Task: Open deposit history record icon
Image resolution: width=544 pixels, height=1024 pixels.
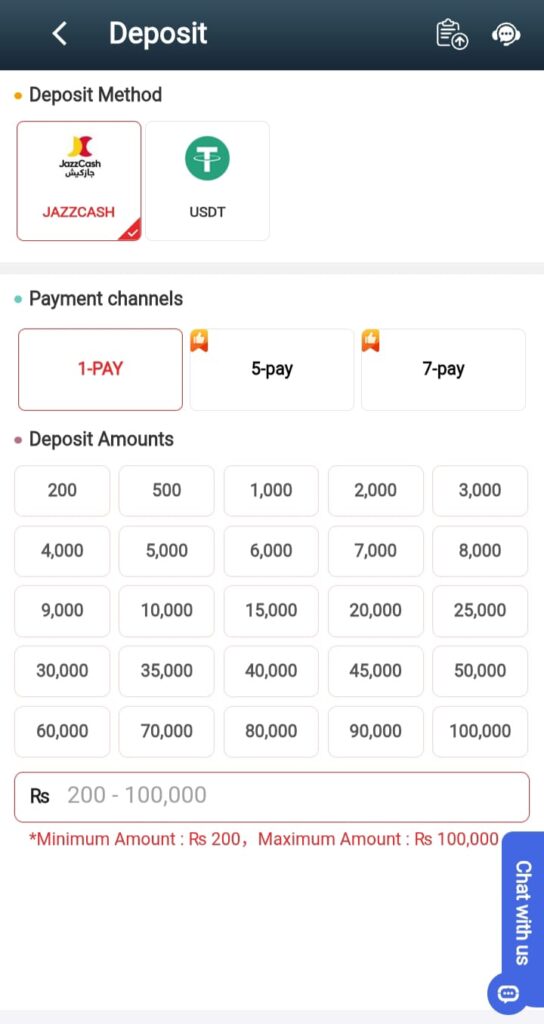Action: [452, 34]
